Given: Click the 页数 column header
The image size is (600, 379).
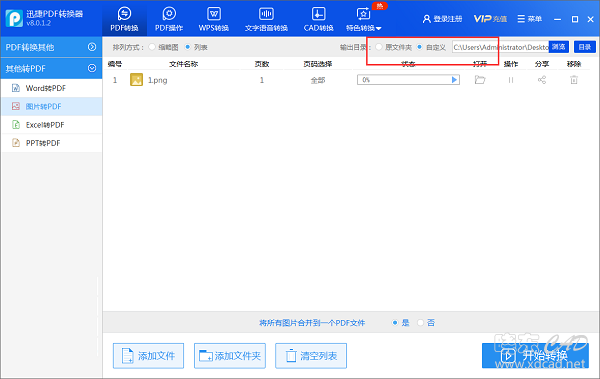Looking at the screenshot, I should tap(262, 64).
